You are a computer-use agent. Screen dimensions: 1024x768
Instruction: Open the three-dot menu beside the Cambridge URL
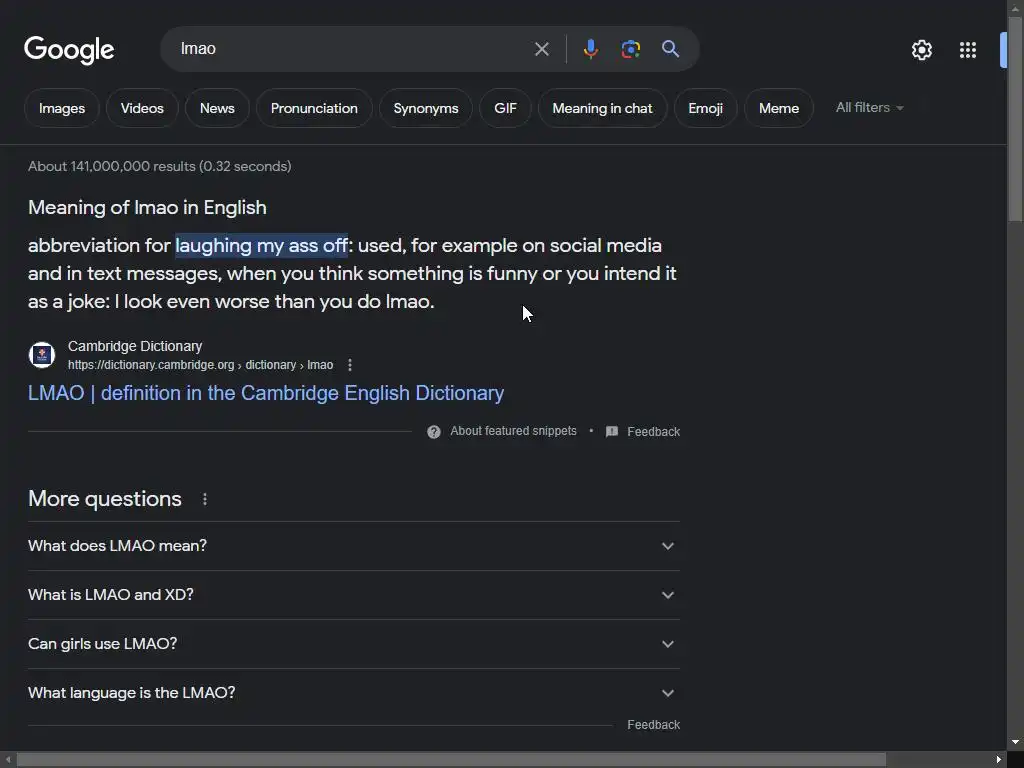point(350,365)
